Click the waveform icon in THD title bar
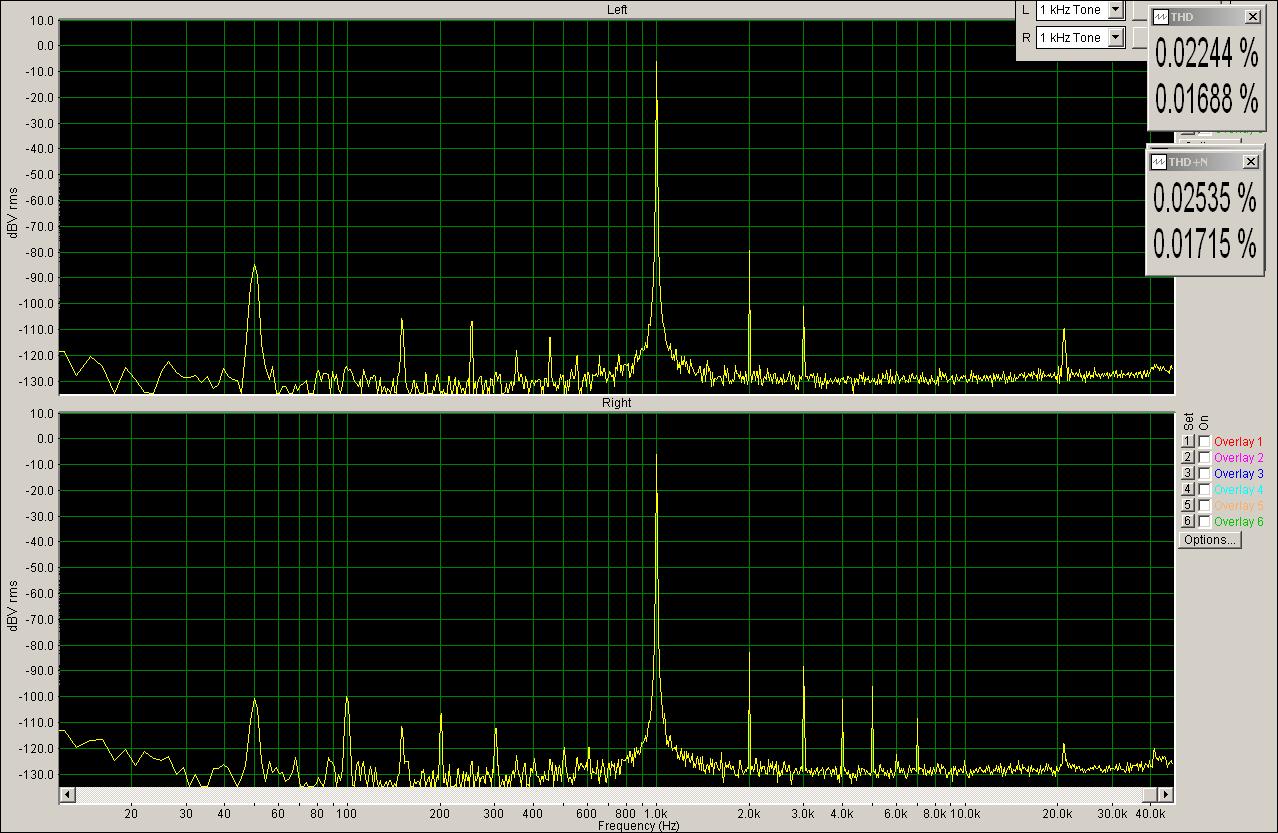 tap(1160, 17)
